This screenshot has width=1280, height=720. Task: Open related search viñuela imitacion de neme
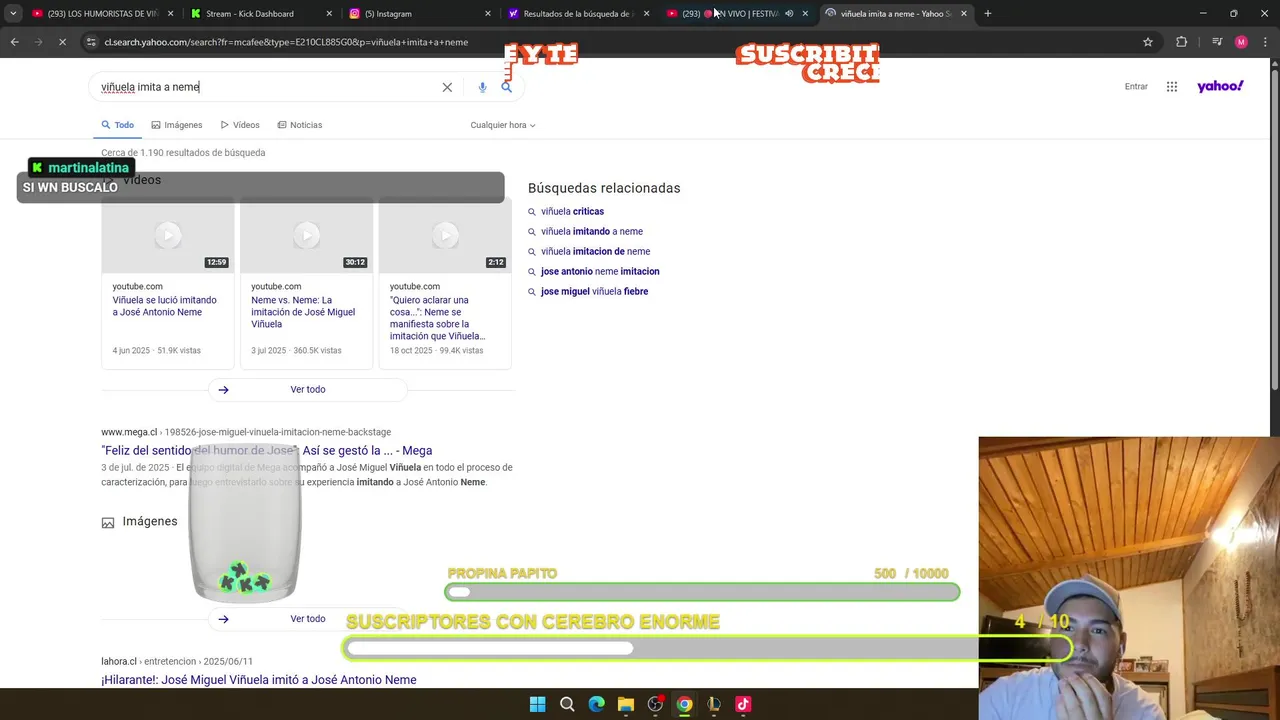pos(595,251)
